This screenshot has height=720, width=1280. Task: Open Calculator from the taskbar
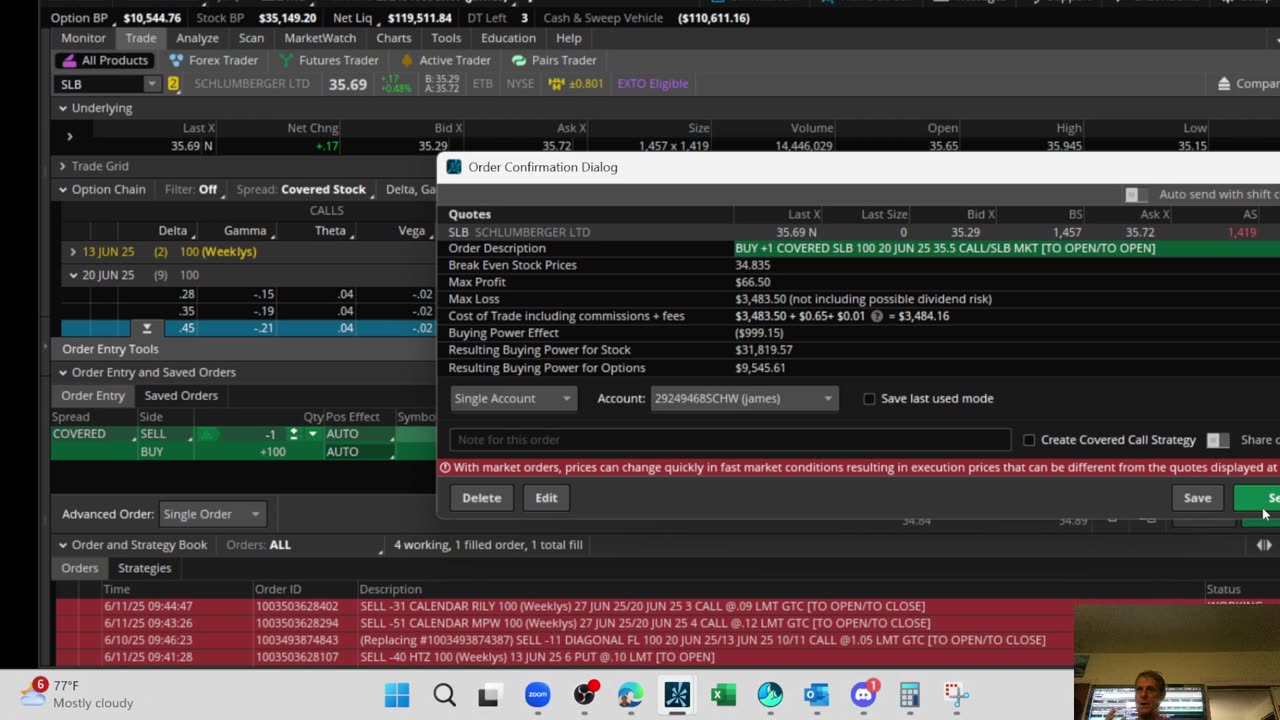coord(909,695)
